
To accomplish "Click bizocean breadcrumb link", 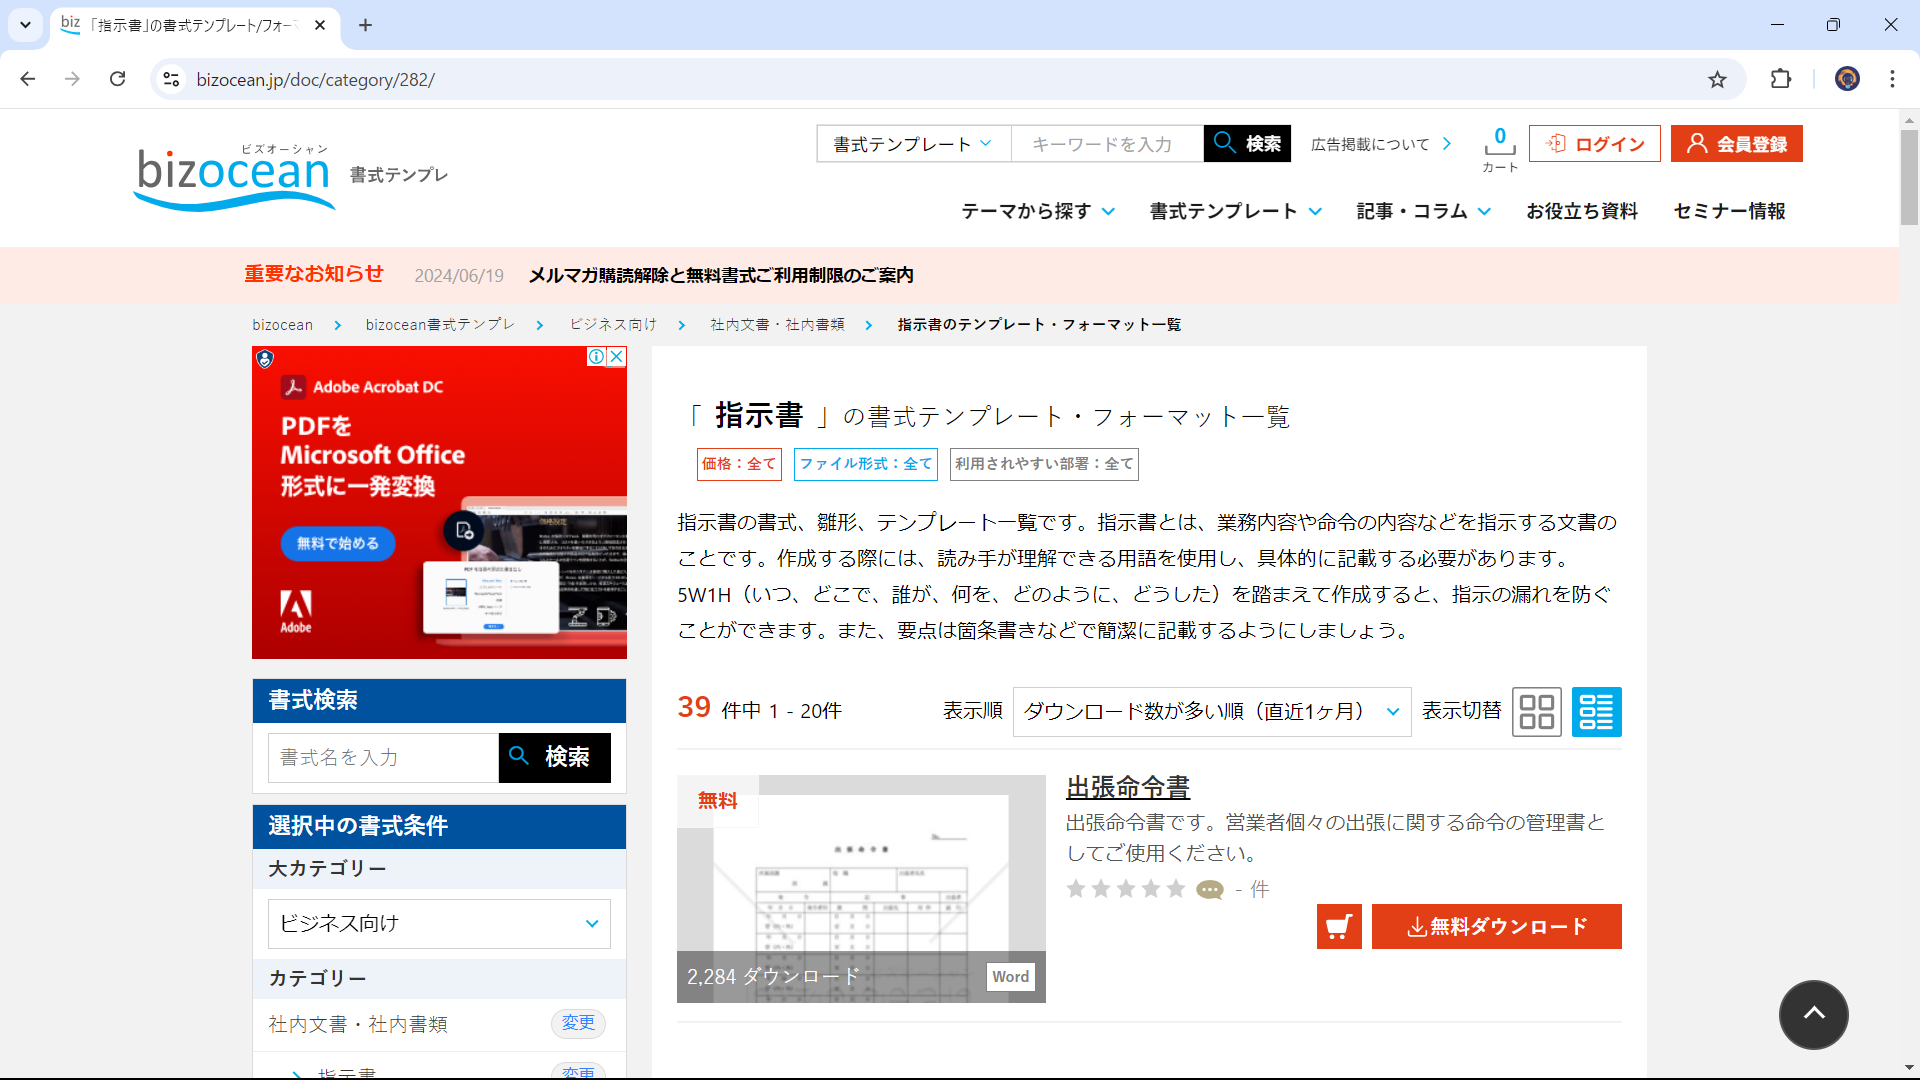I will pos(283,325).
